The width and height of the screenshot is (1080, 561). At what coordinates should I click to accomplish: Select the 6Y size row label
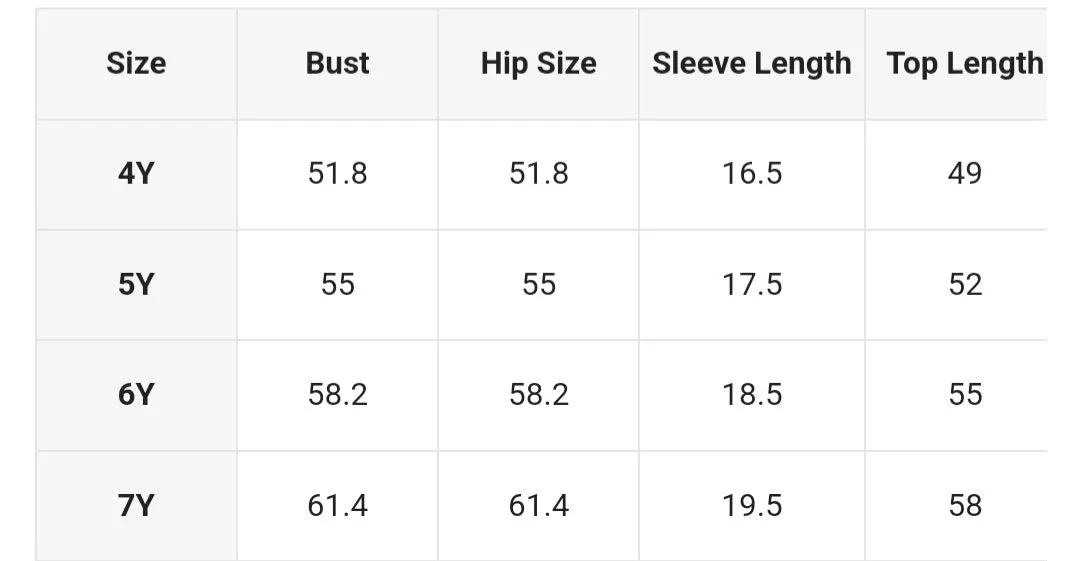click(x=136, y=395)
